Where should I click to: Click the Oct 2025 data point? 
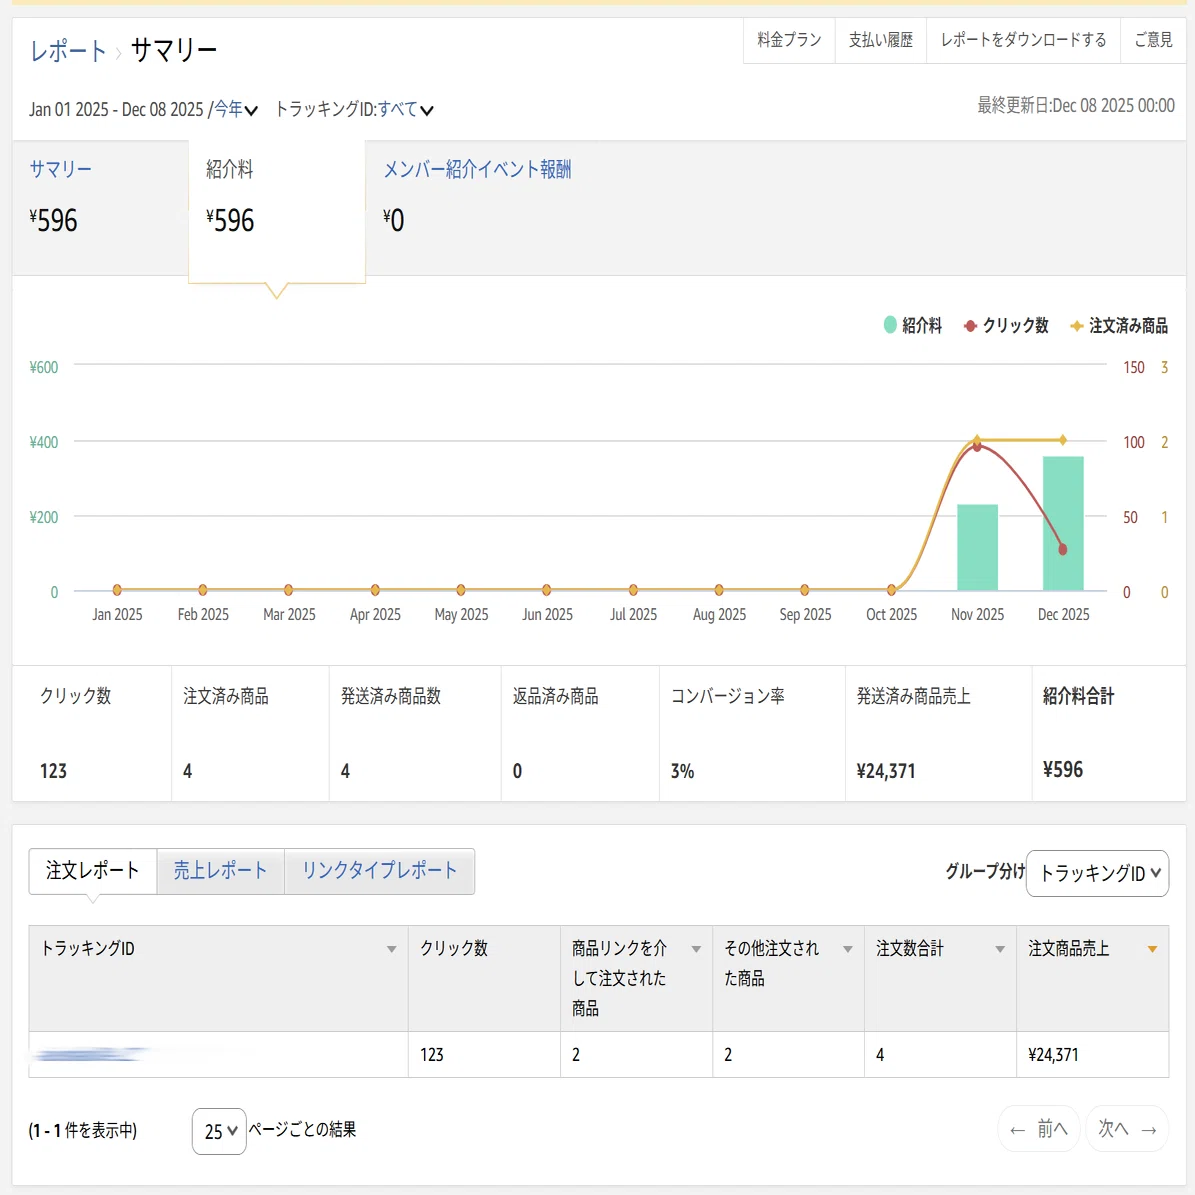pyautogui.click(x=891, y=590)
